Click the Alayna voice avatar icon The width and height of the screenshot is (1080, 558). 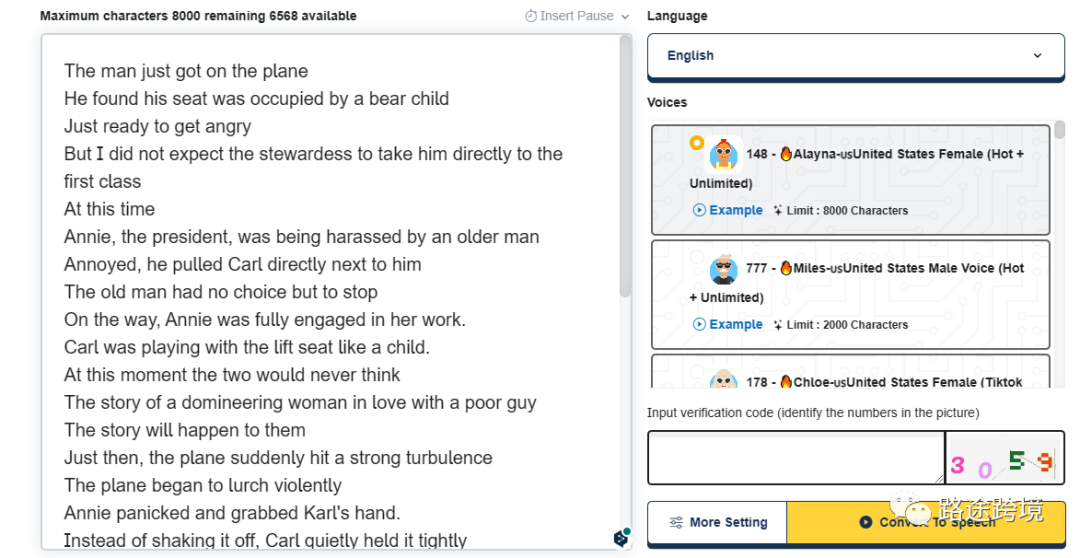[724, 154]
